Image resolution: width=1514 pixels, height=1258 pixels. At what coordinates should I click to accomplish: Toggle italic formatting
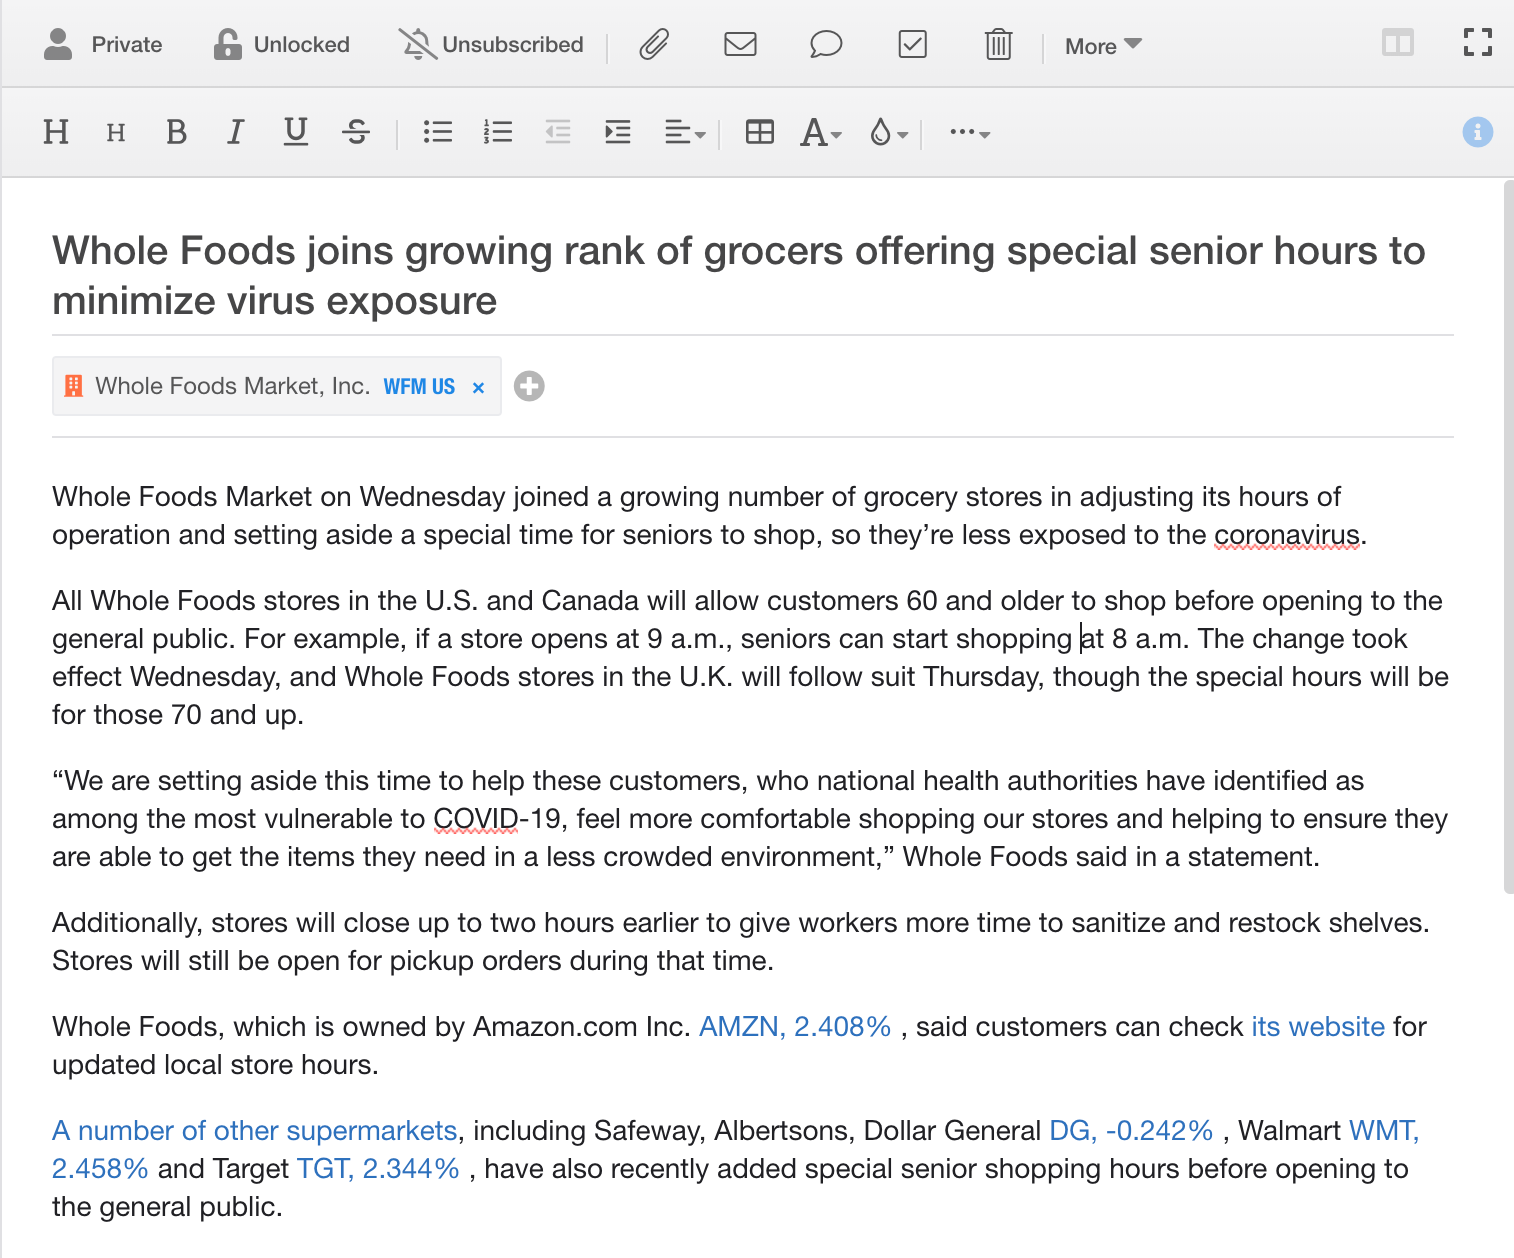point(235,132)
